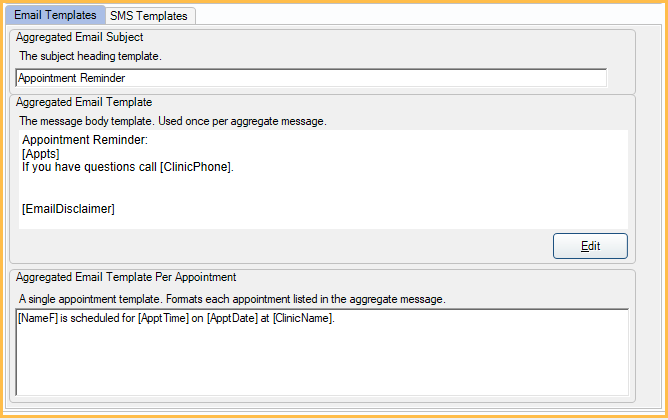Click "Aggregated Email Template Per Appointment" heading
The image size is (668, 420).
(126, 277)
